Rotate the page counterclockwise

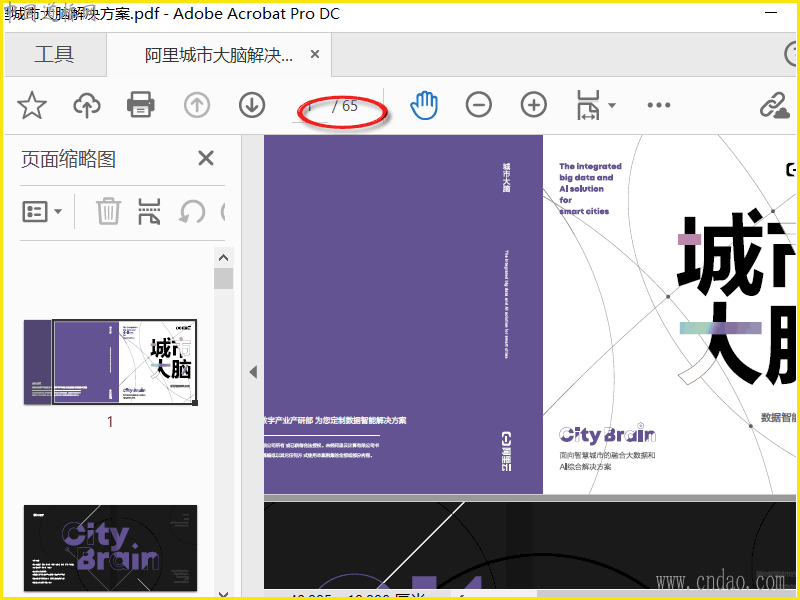tap(192, 211)
